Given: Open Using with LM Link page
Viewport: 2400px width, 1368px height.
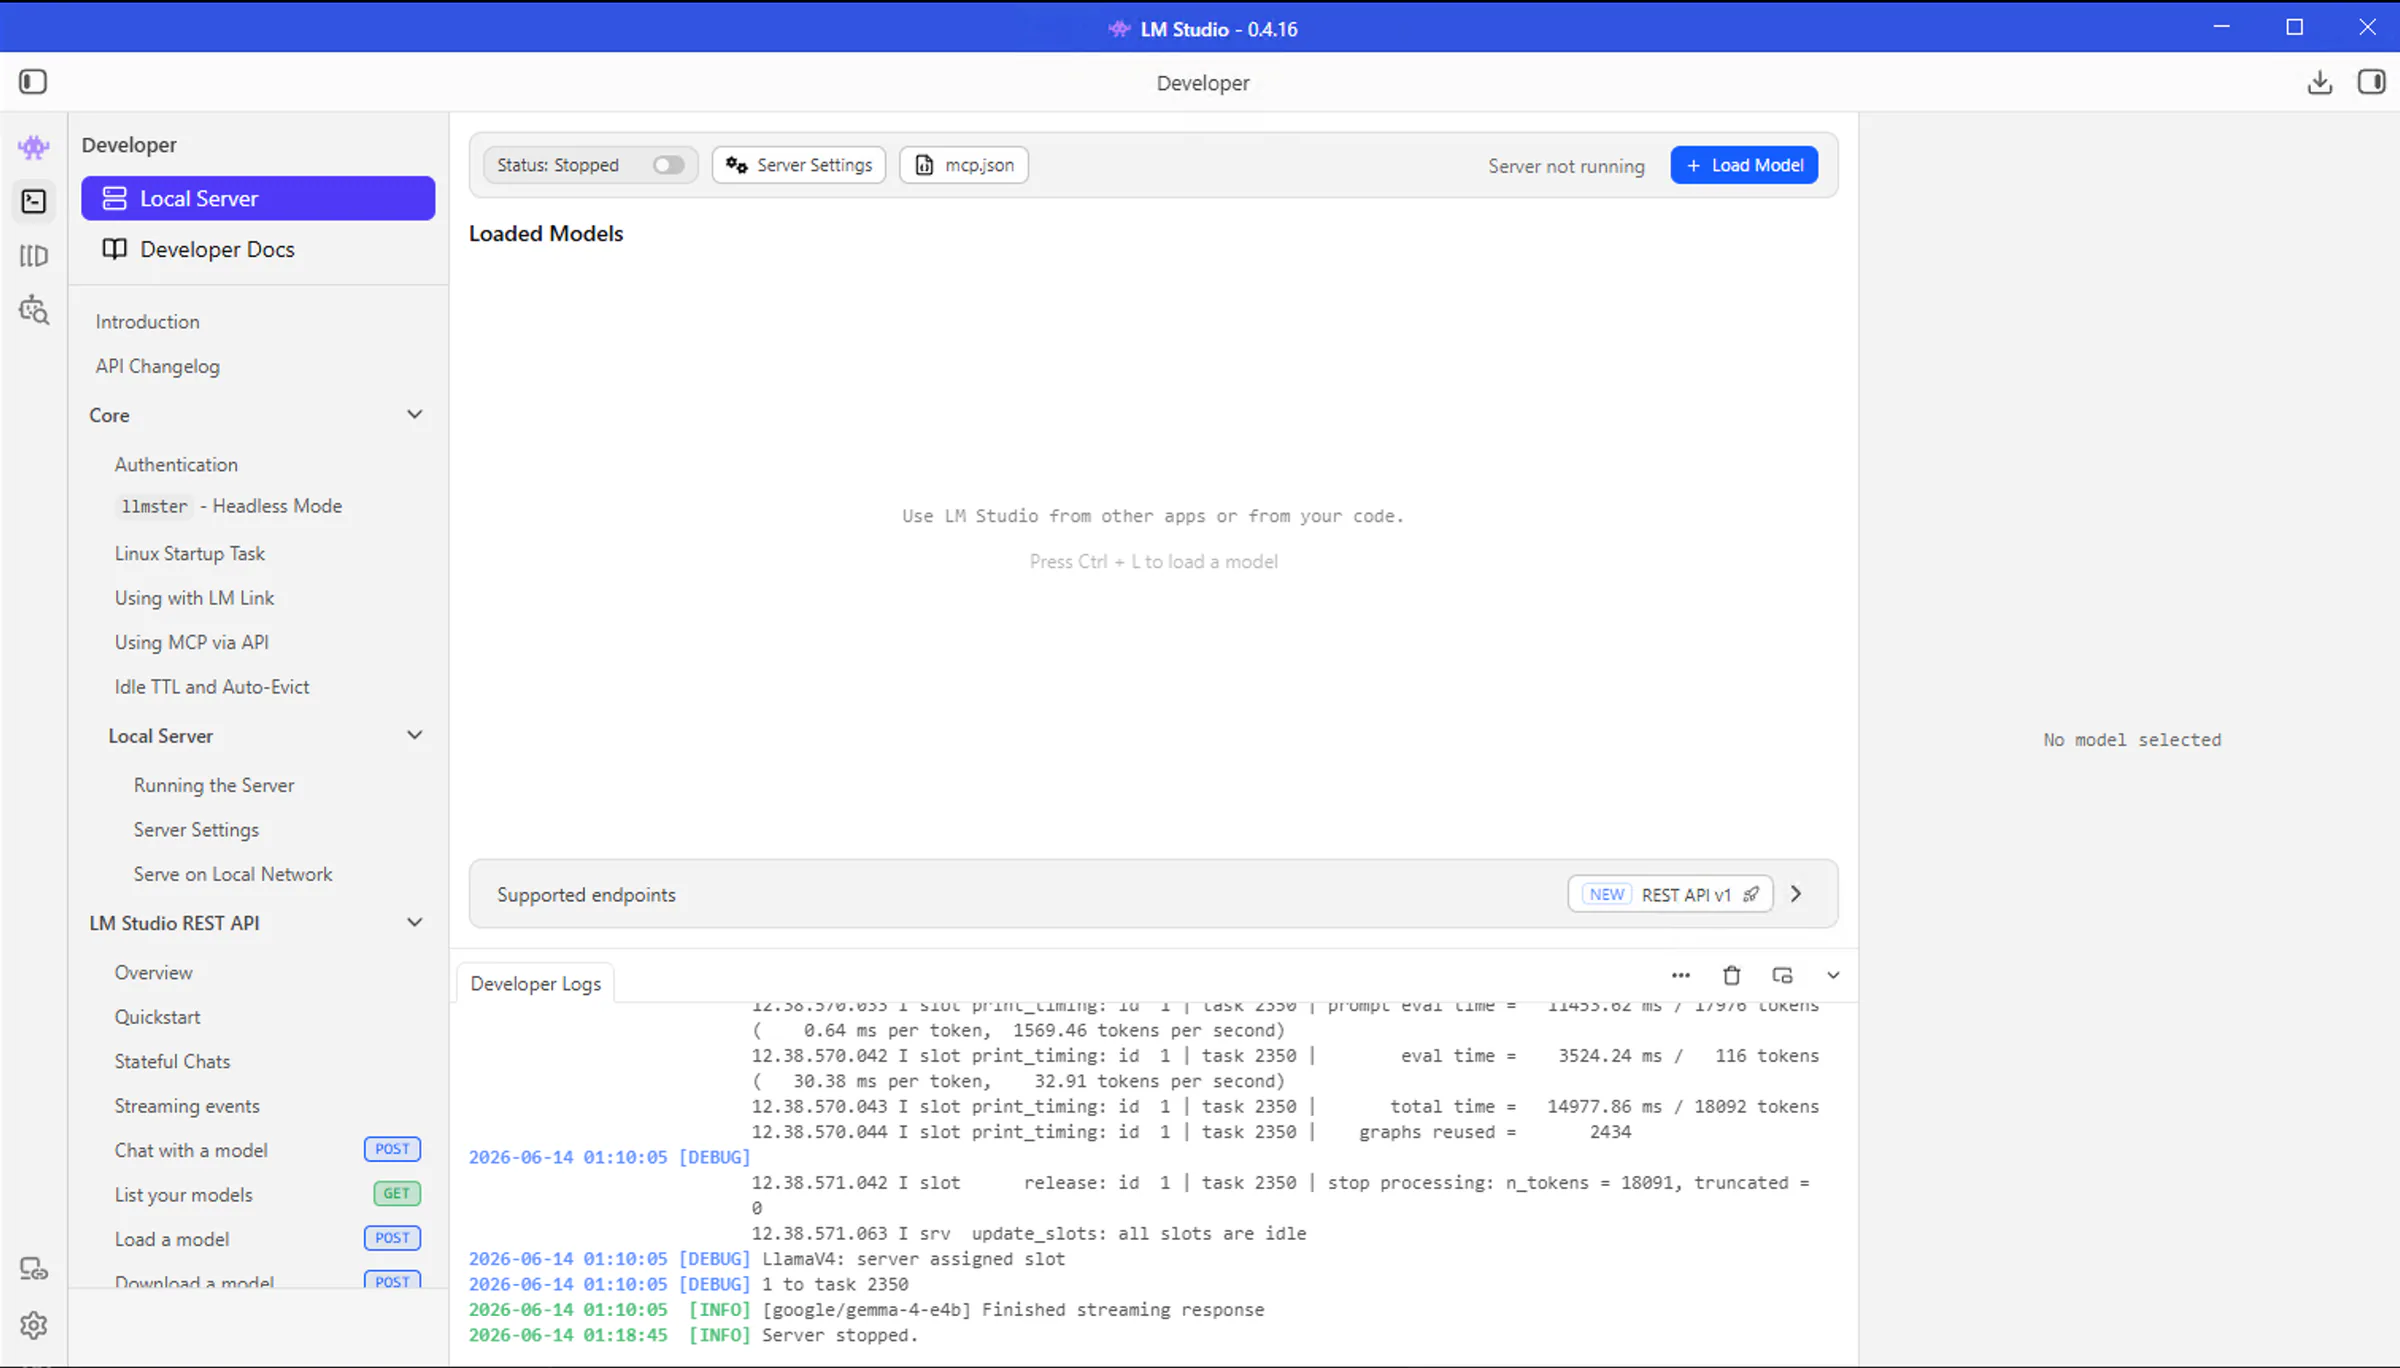Looking at the screenshot, I should 194,598.
